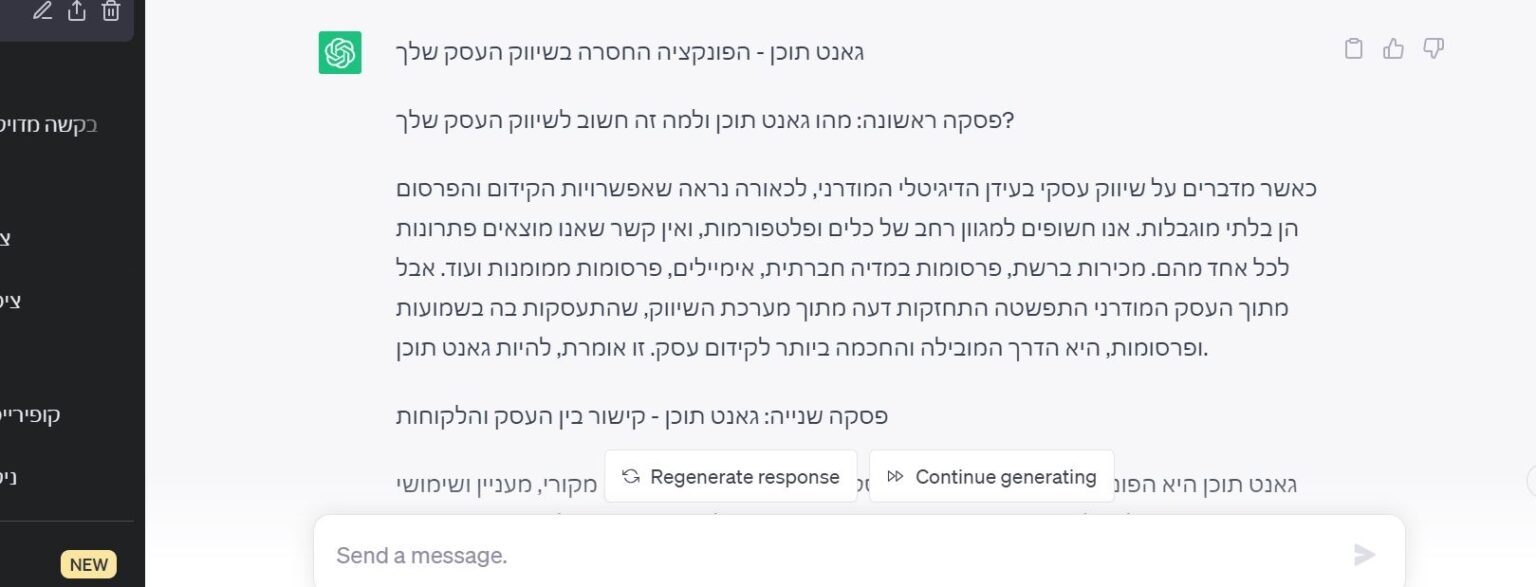Copy the assistant response to clipboard
This screenshot has height=587, width=1536.
tap(1354, 48)
